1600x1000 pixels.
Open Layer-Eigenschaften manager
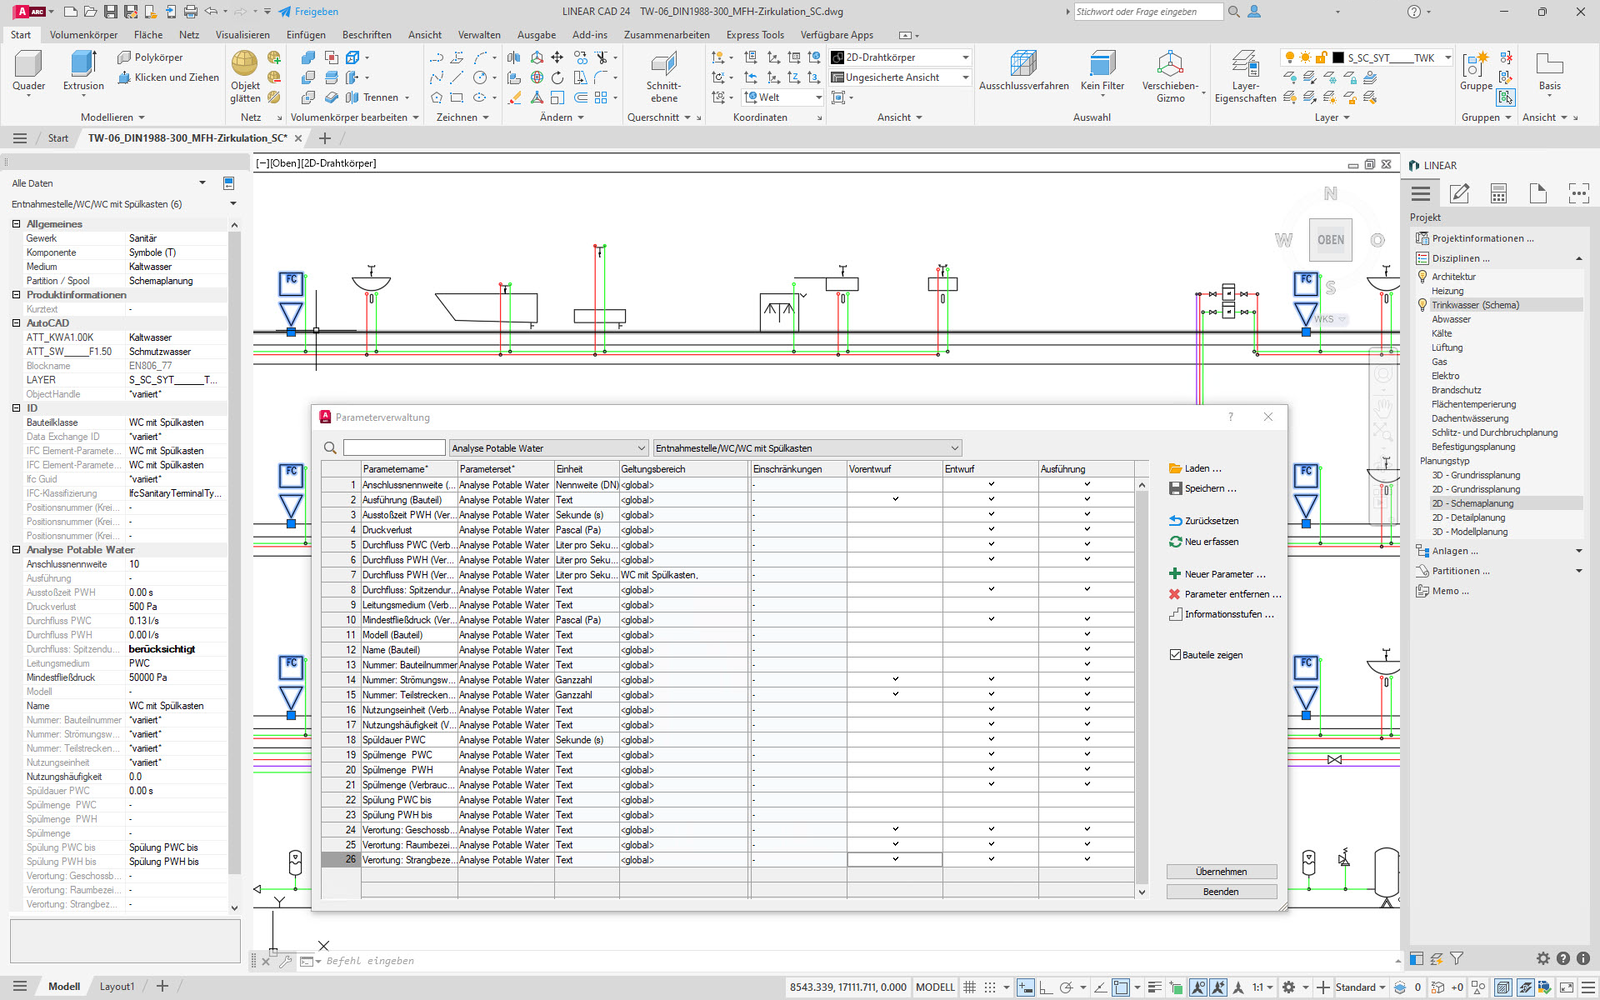coord(1245,65)
